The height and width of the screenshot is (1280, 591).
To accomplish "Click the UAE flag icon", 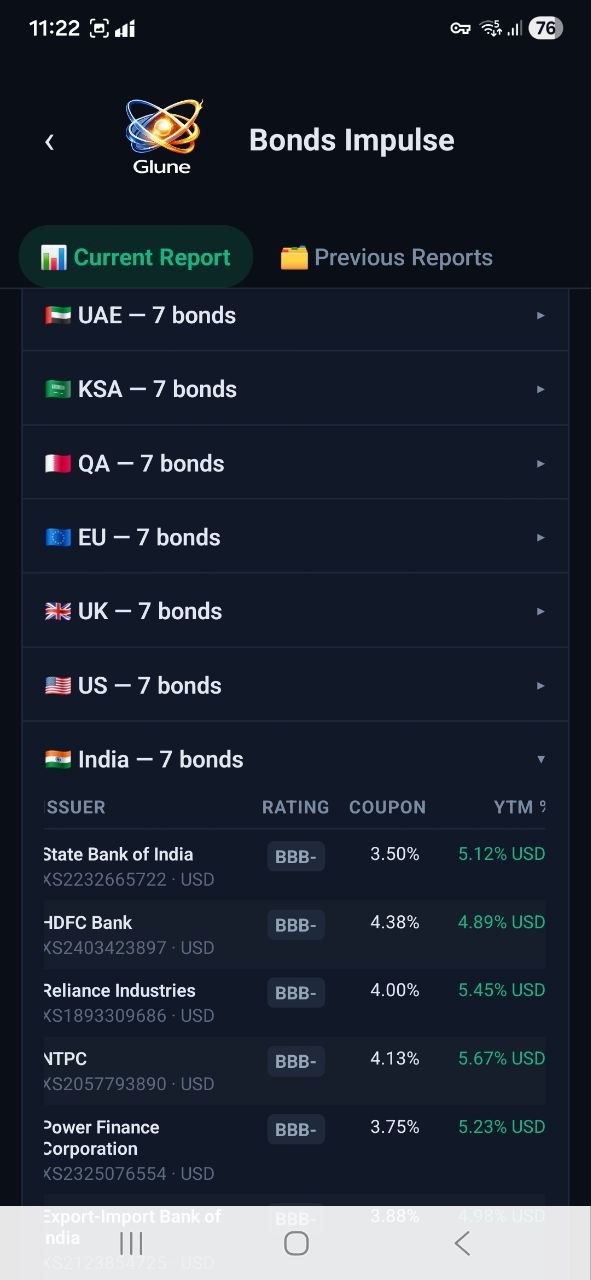I will tap(59, 314).
